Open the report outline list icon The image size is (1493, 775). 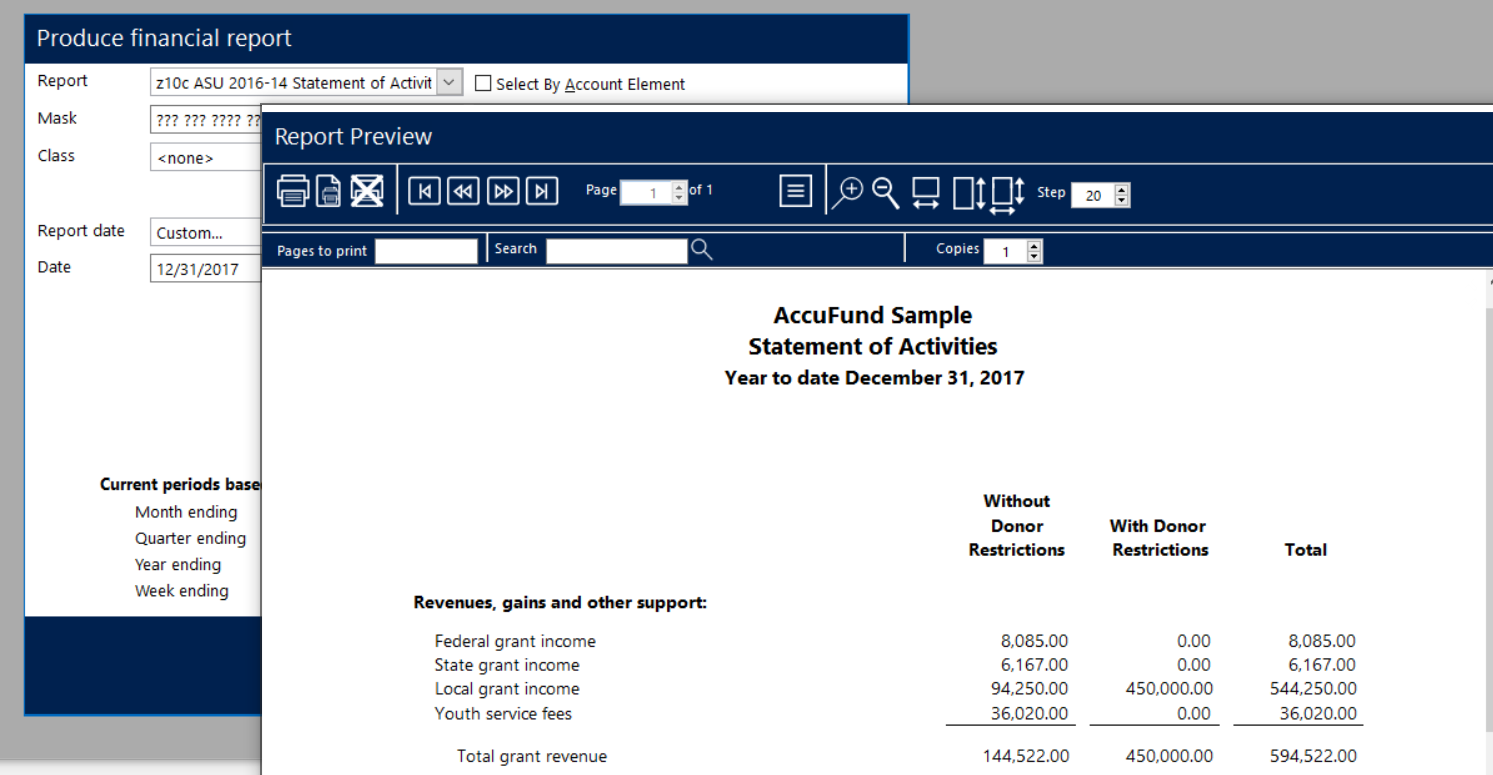click(795, 191)
